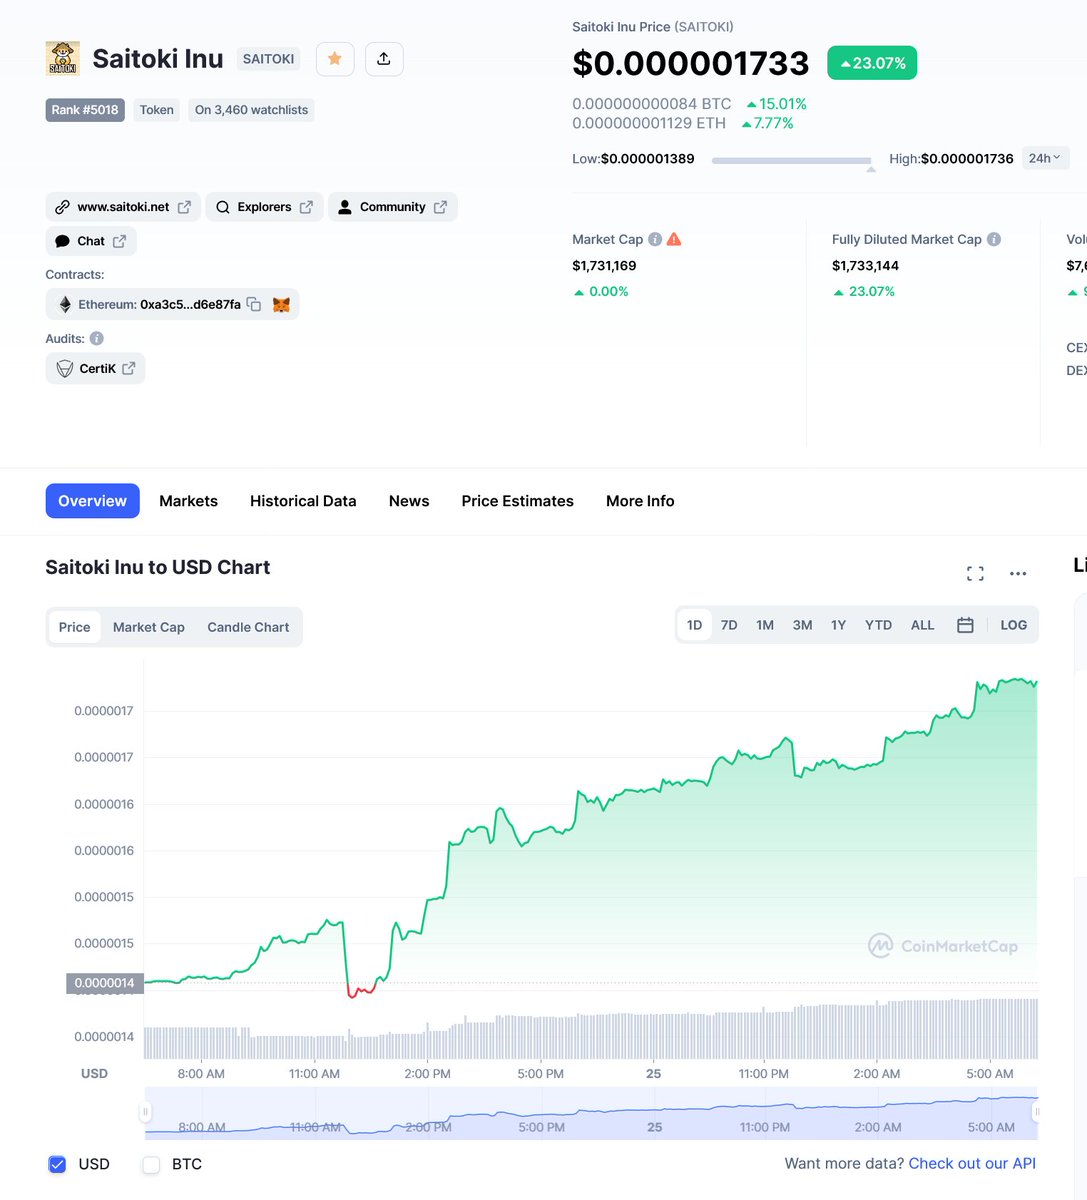
Task: Open the More Info tab
Action: coord(640,501)
